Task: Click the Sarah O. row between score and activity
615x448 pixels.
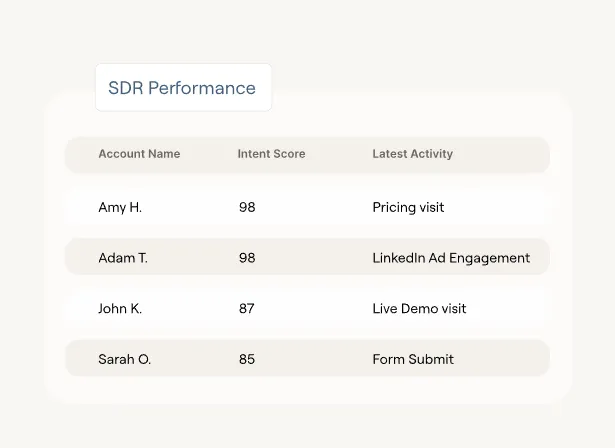Action: (x=314, y=358)
